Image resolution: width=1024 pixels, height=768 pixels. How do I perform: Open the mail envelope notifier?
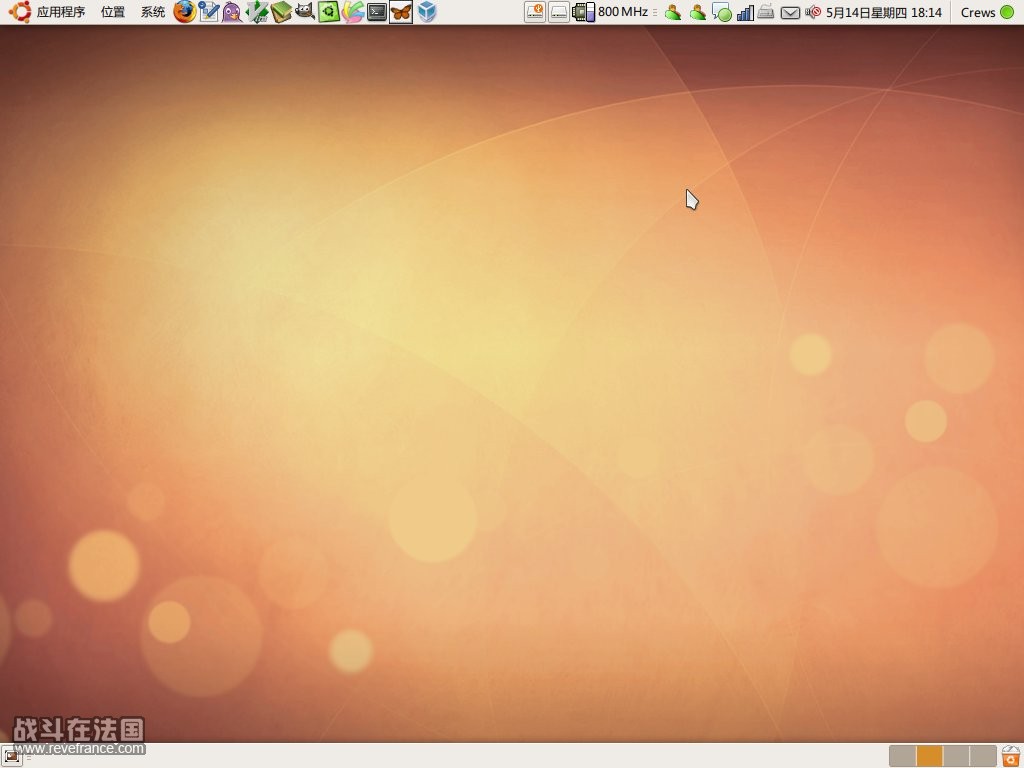point(790,12)
